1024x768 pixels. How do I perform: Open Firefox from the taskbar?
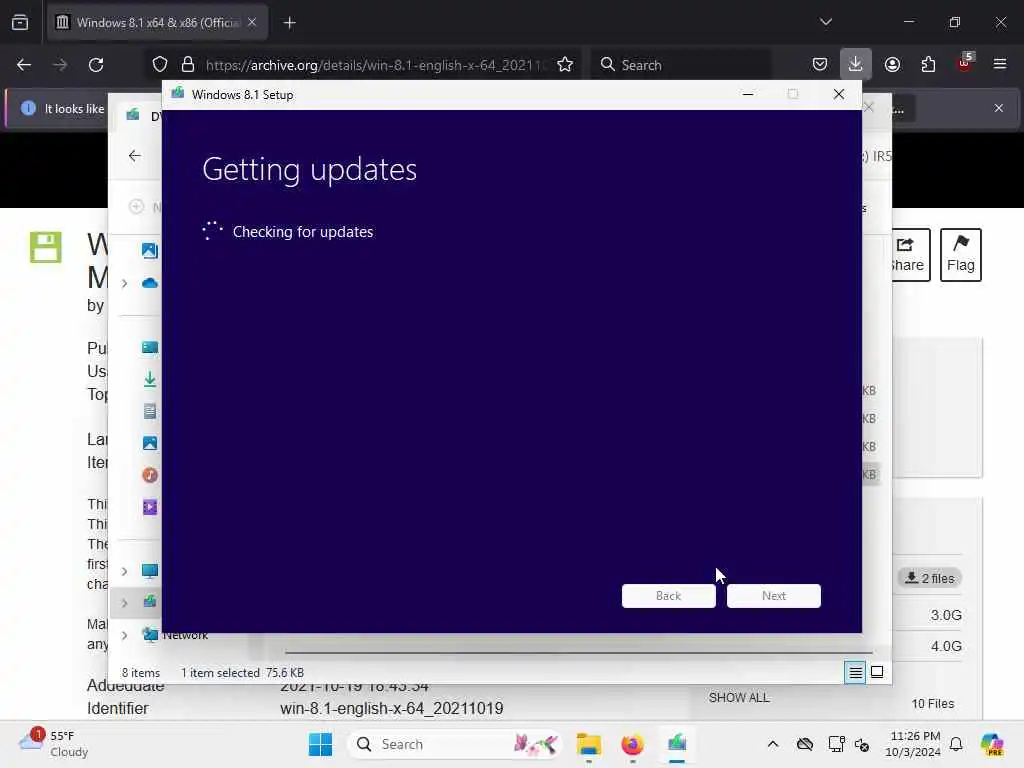coord(632,744)
